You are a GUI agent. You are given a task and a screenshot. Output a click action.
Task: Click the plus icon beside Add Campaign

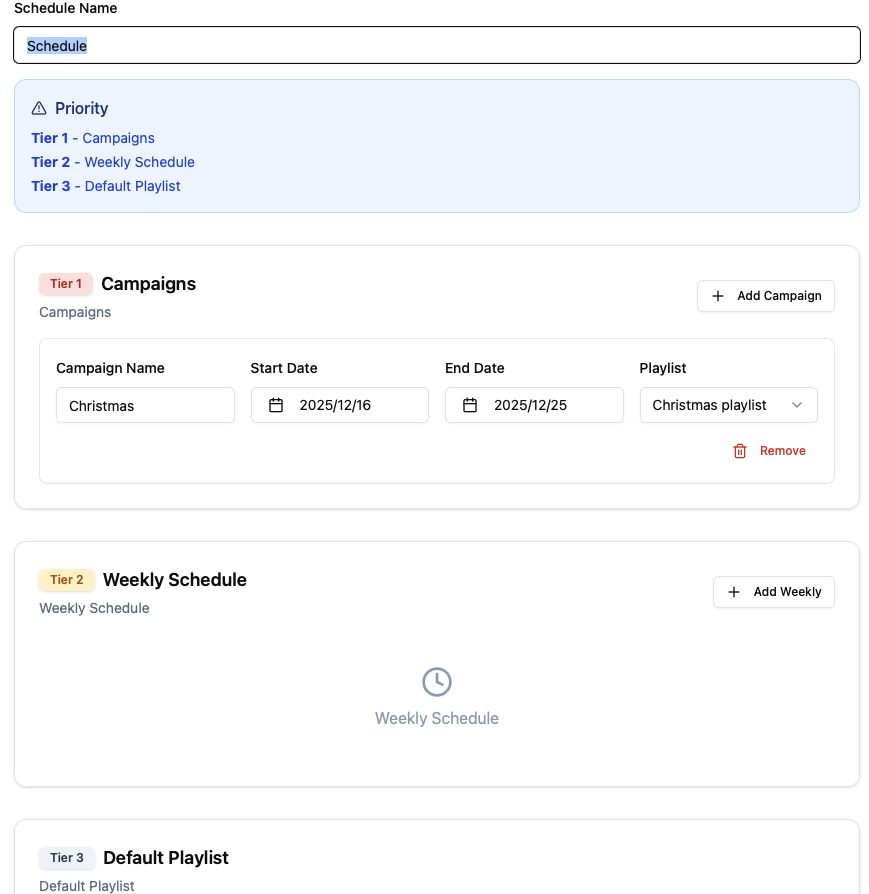point(718,296)
